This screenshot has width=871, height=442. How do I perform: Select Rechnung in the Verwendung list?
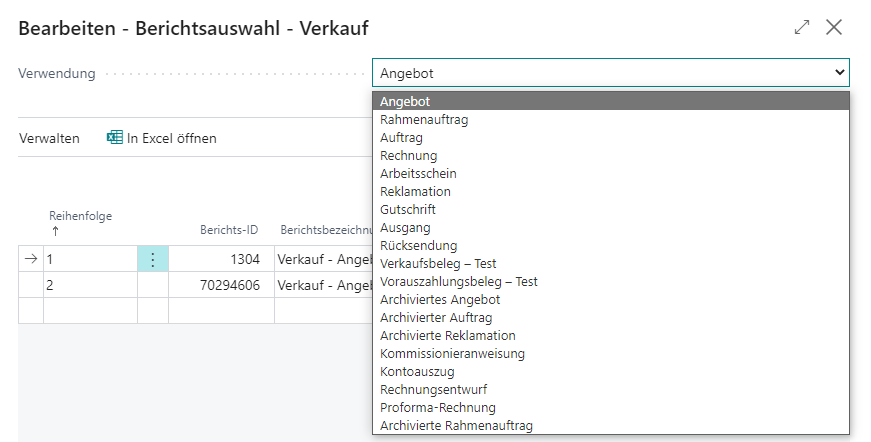408,155
